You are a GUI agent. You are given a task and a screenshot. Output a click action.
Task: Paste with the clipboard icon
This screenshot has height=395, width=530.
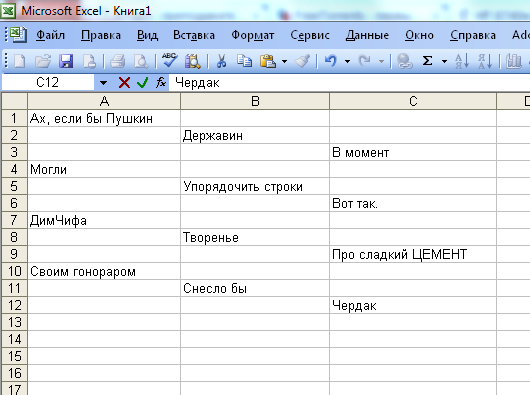click(268, 61)
